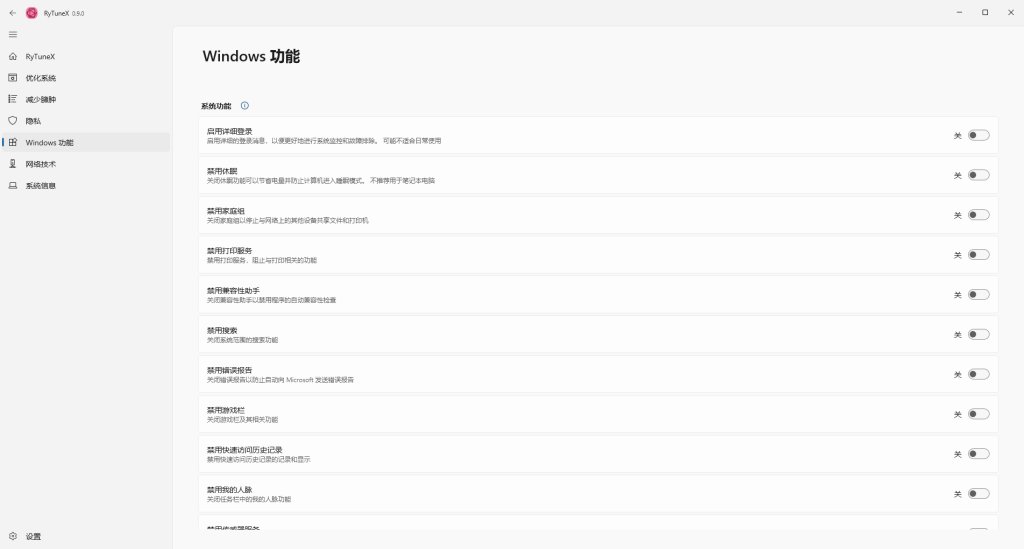Image resolution: width=1024 pixels, height=549 pixels.
Task: Enable the 禁用家庭组 switch
Action: click(978, 215)
